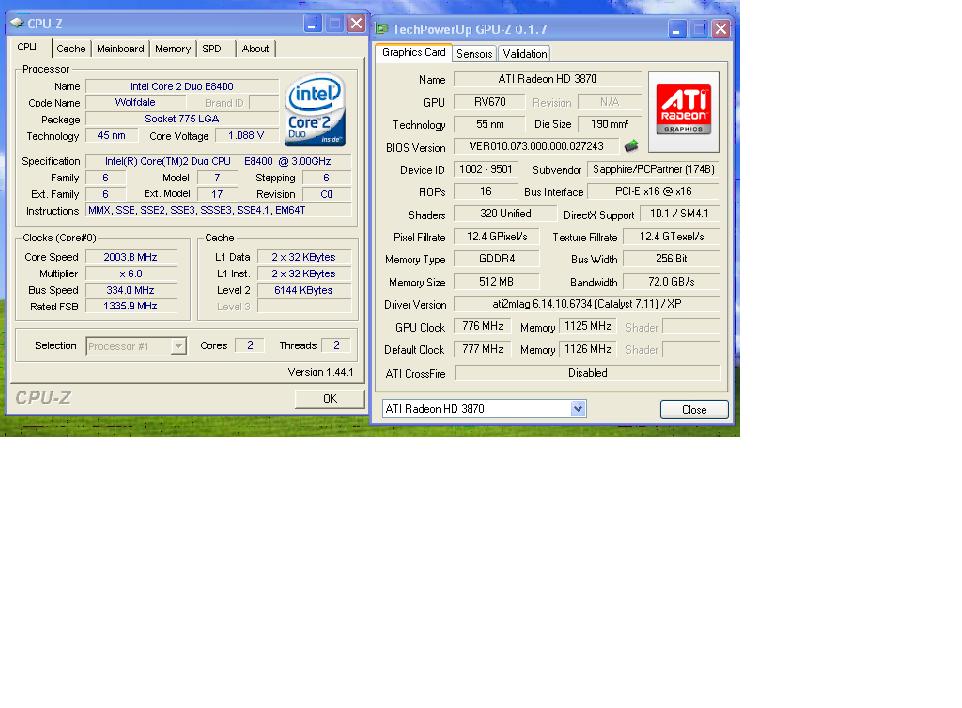Click the Bus Interface value PCI-E x16

(653, 191)
